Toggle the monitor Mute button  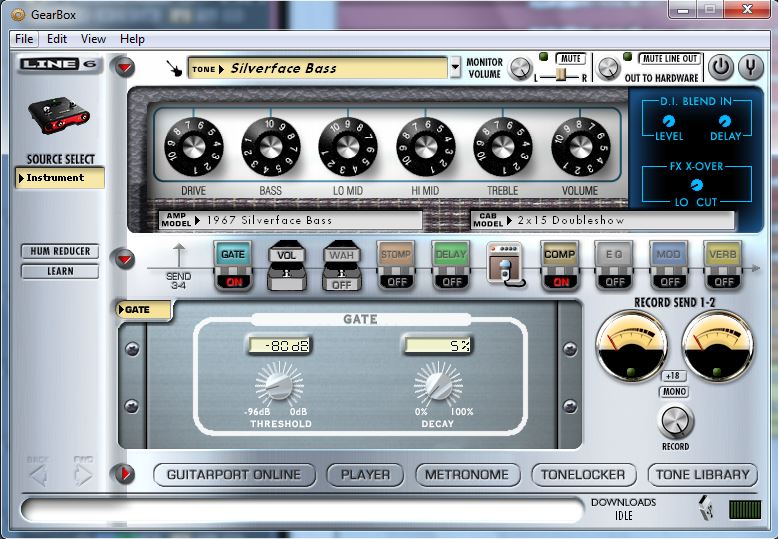tap(571, 59)
